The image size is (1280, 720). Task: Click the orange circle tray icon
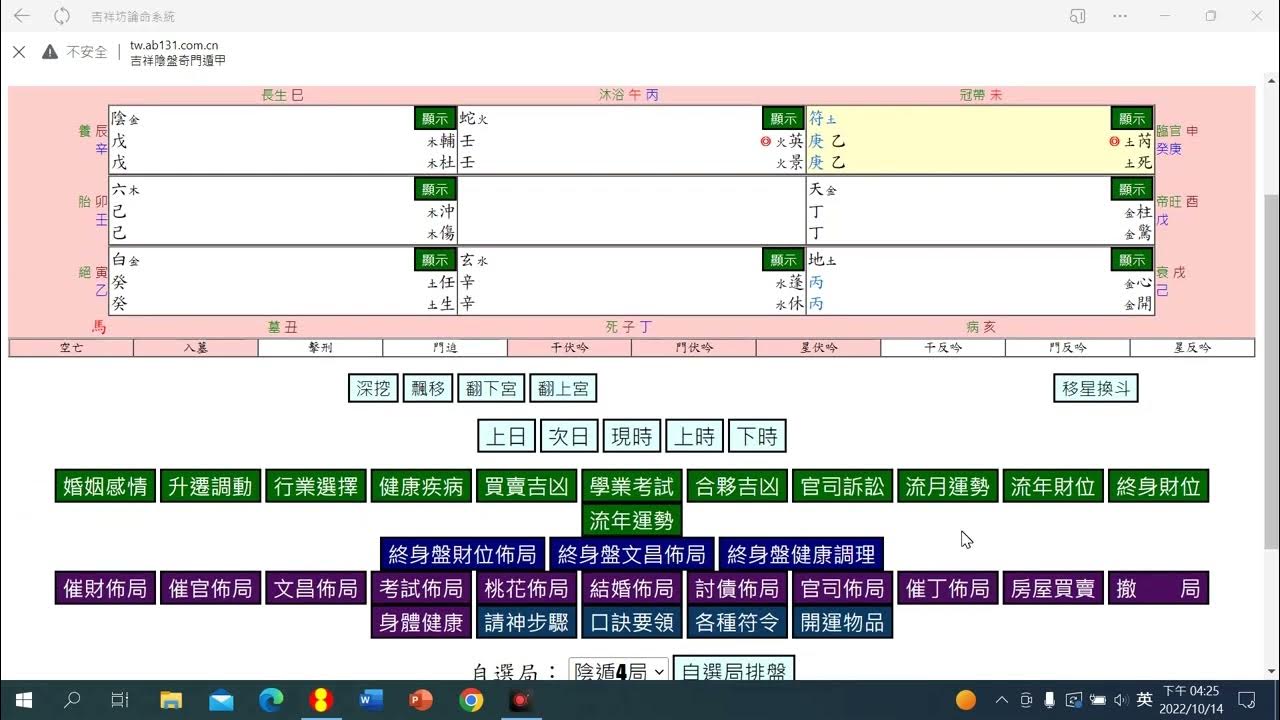tap(966, 700)
